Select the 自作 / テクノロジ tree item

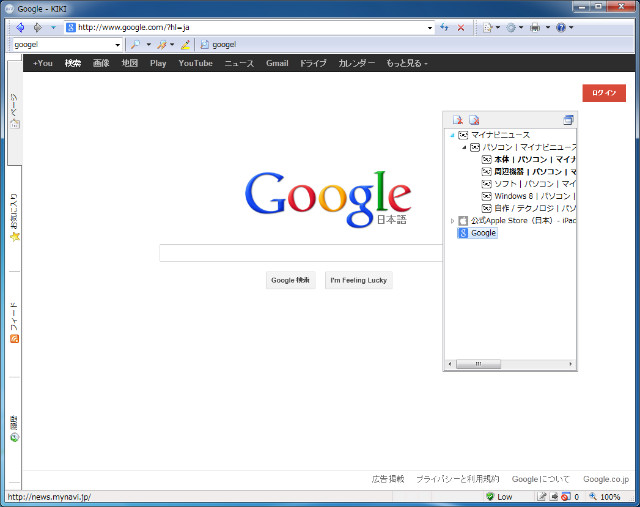pyautogui.click(x=529, y=209)
